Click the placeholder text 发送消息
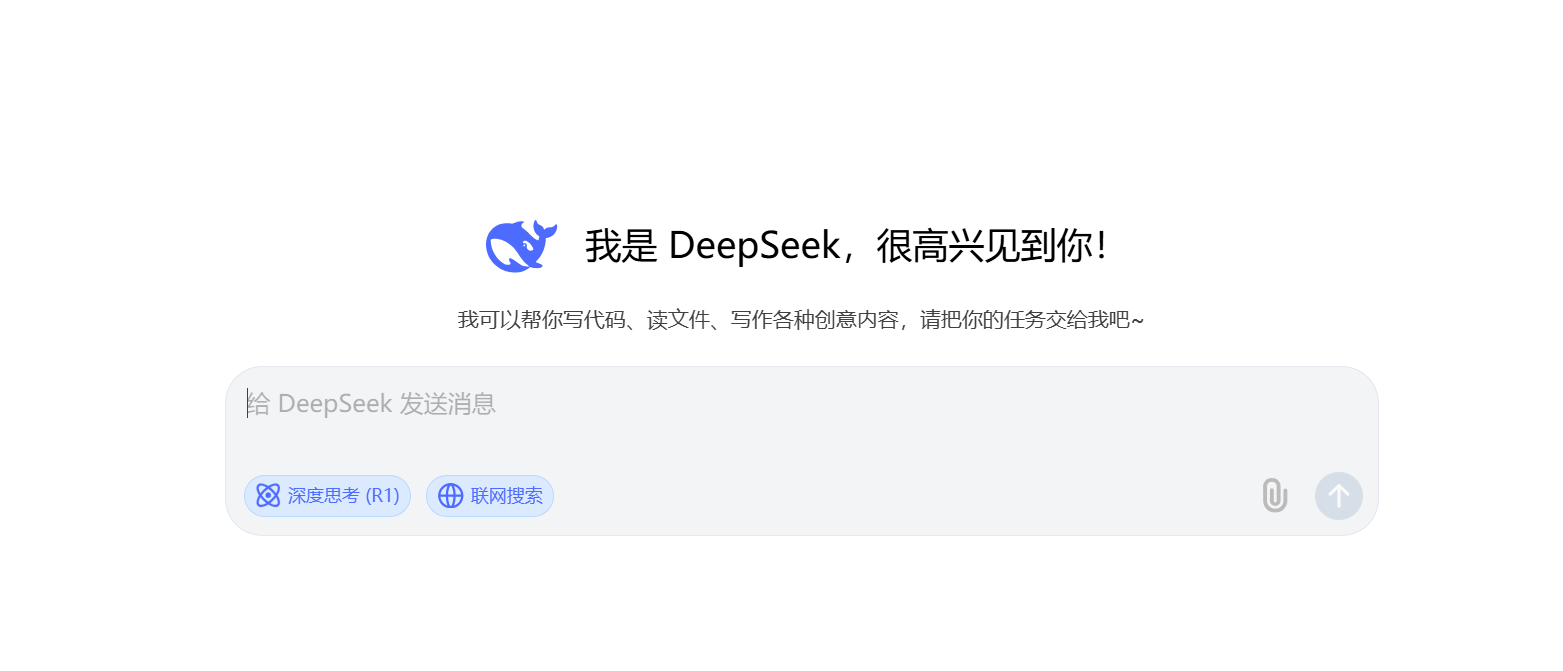This screenshot has width=1563, height=671. pyautogui.click(x=448, y=404)
